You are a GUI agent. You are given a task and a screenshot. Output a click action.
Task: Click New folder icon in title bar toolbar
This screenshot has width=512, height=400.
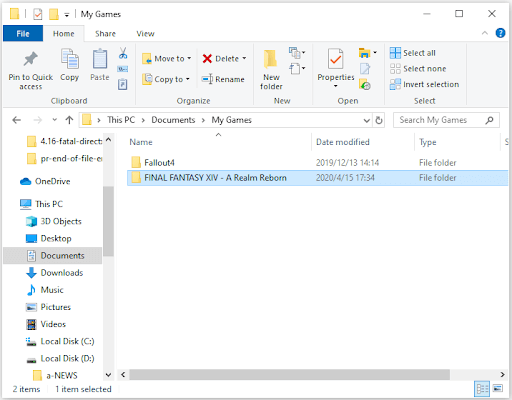(54, 14)
